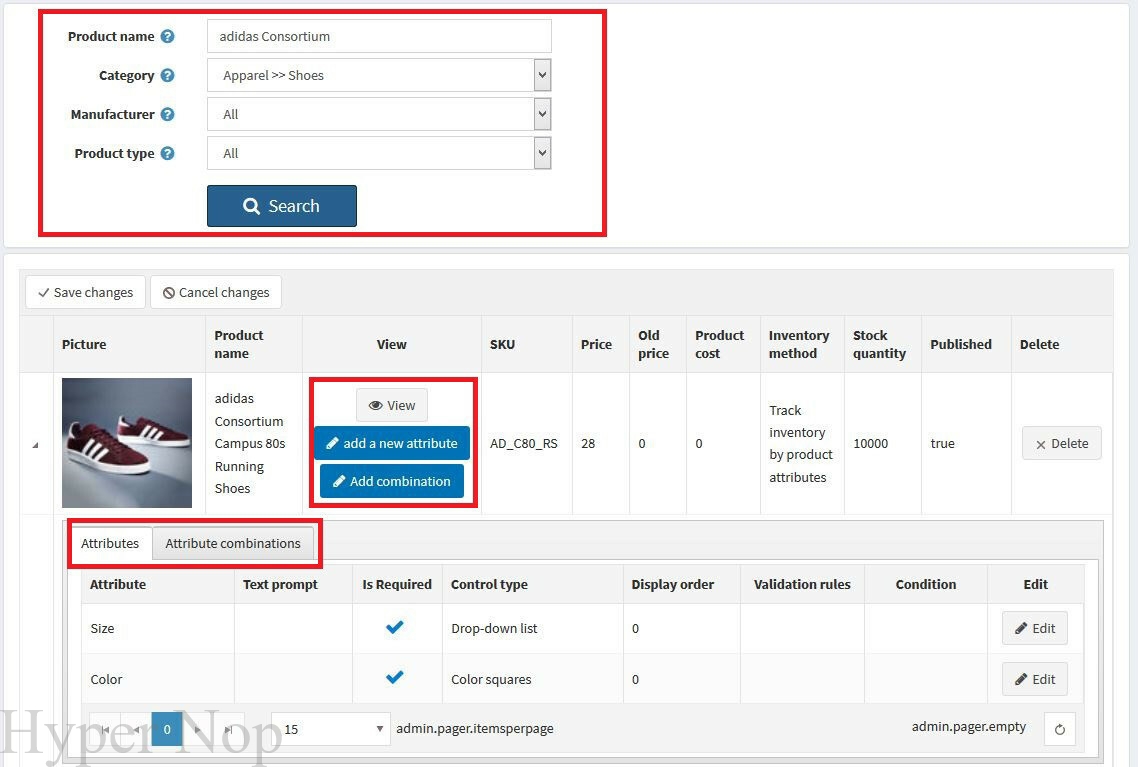Open the items per page dropdown showing 15
1138x767 pixels.
pyautogui.click(x=330, y=729)
